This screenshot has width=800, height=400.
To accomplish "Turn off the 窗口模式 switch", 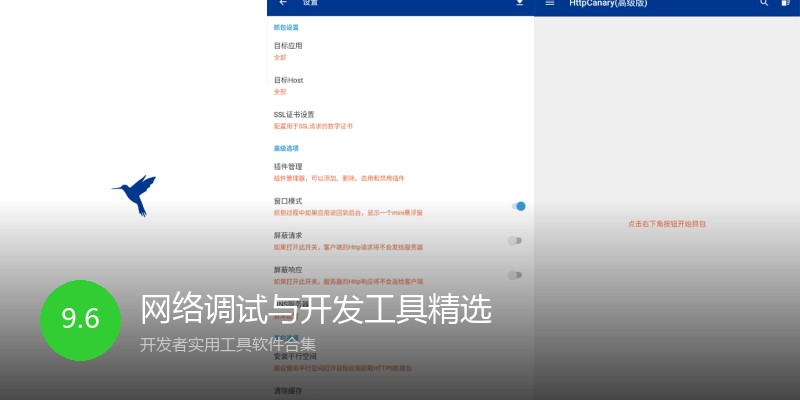I will [x=518, y=206].
